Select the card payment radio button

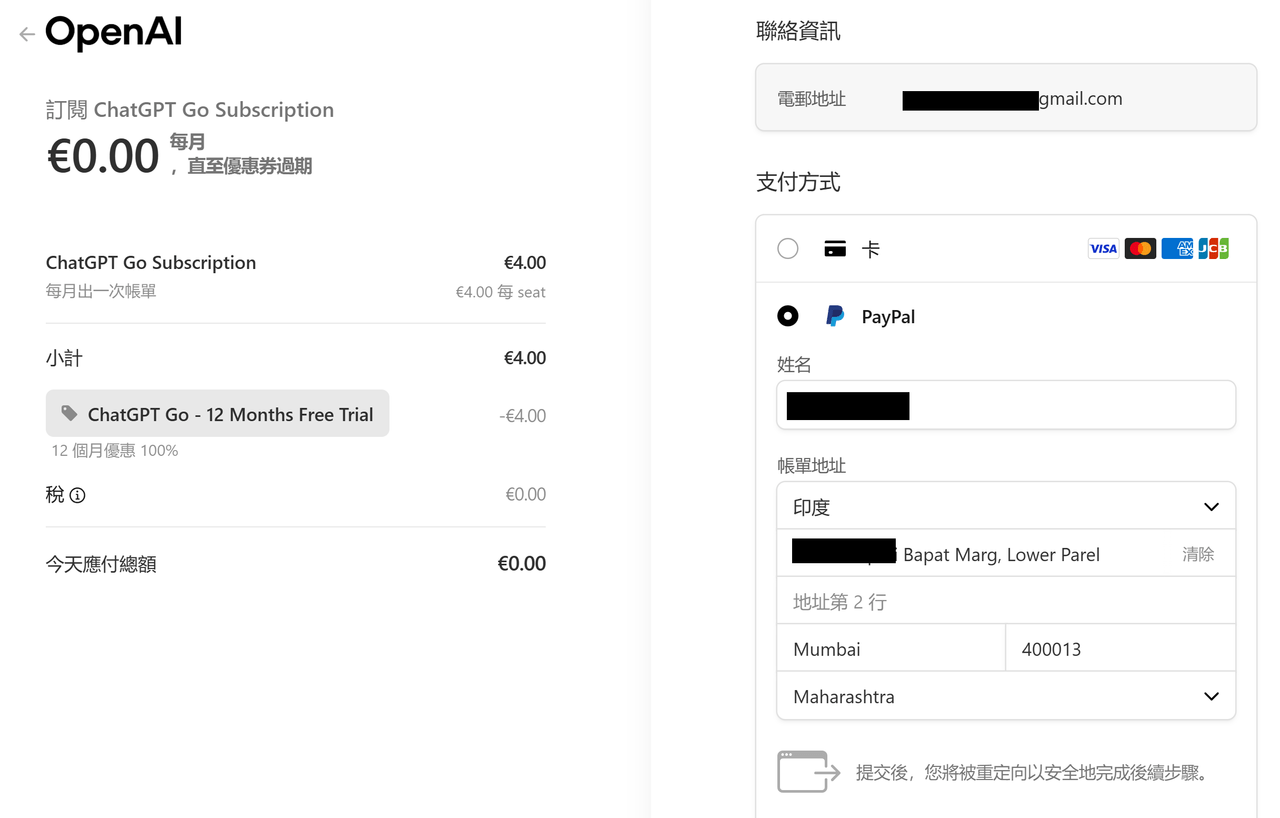[x=788, y=249]
